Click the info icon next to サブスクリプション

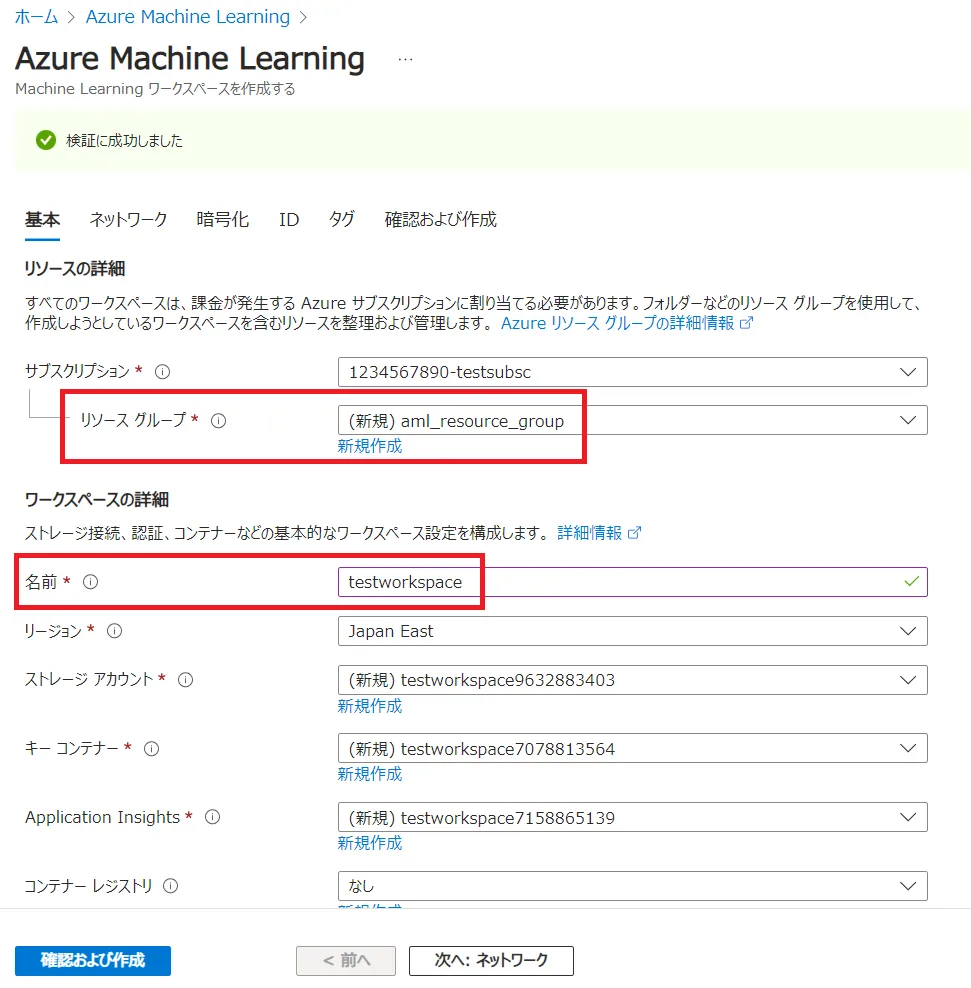[x=163, y=372]
